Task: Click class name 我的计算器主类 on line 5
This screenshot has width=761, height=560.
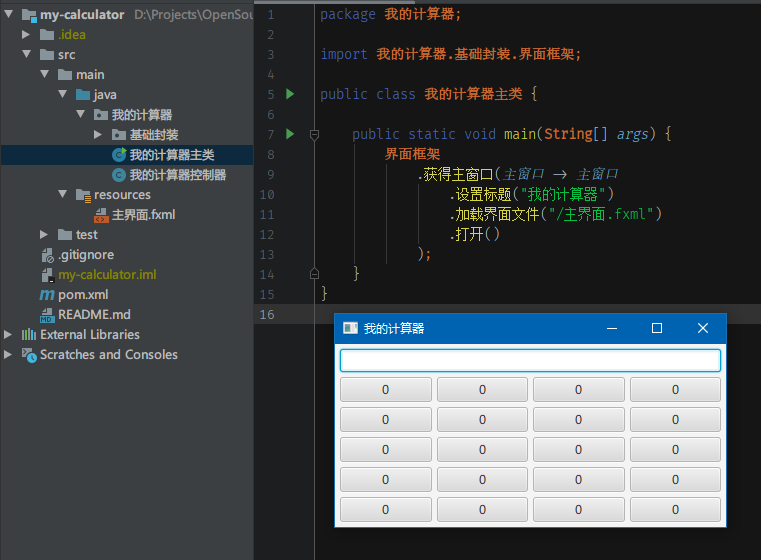Action: [473, 94]
